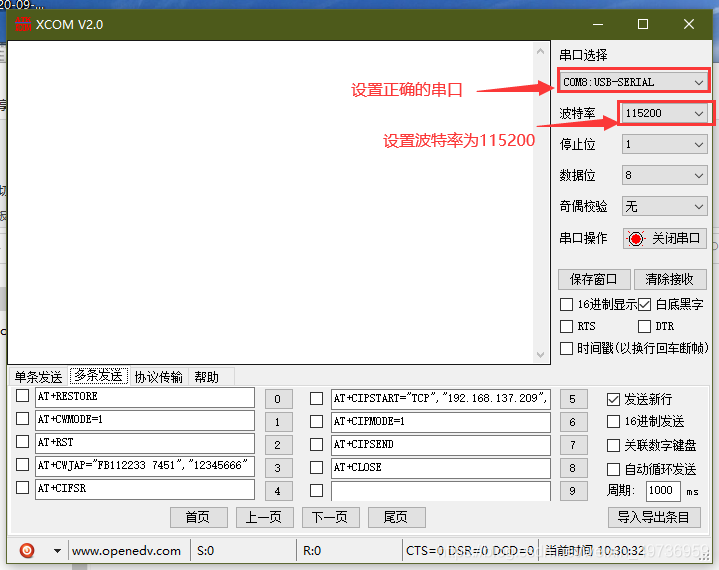Click send button 5 for AT+CIPSTART
Viewport: 719px width, 570px height.
[573, 399]
